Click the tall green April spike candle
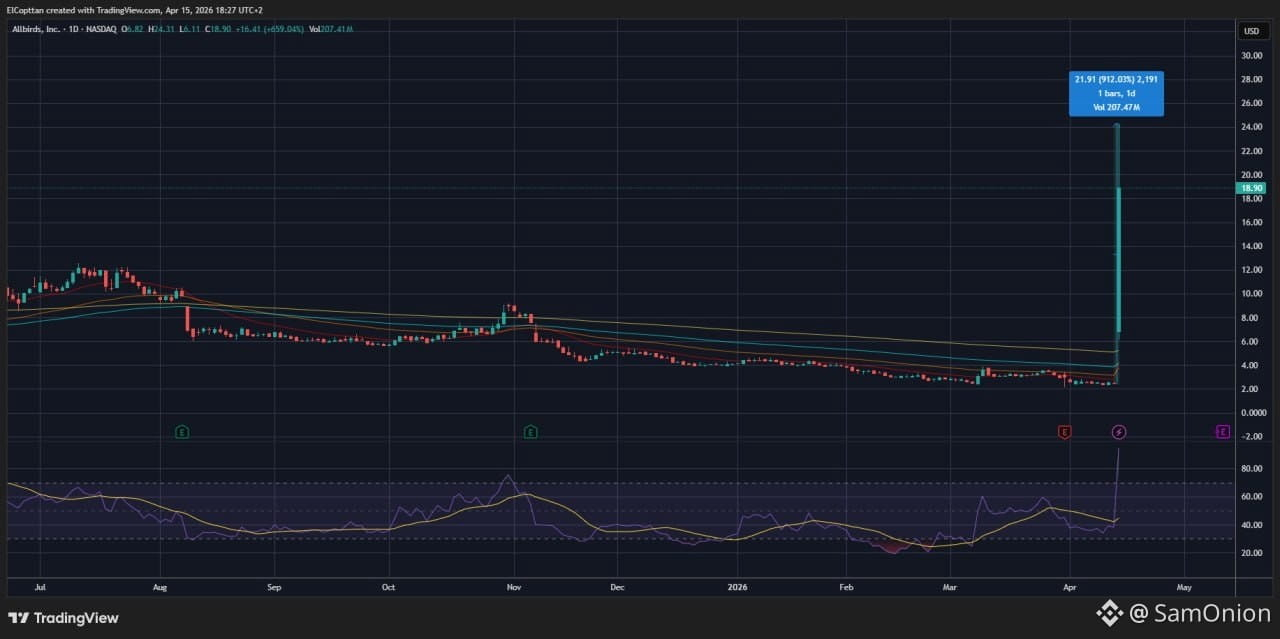1280x639 pixels. (1117, 260)
